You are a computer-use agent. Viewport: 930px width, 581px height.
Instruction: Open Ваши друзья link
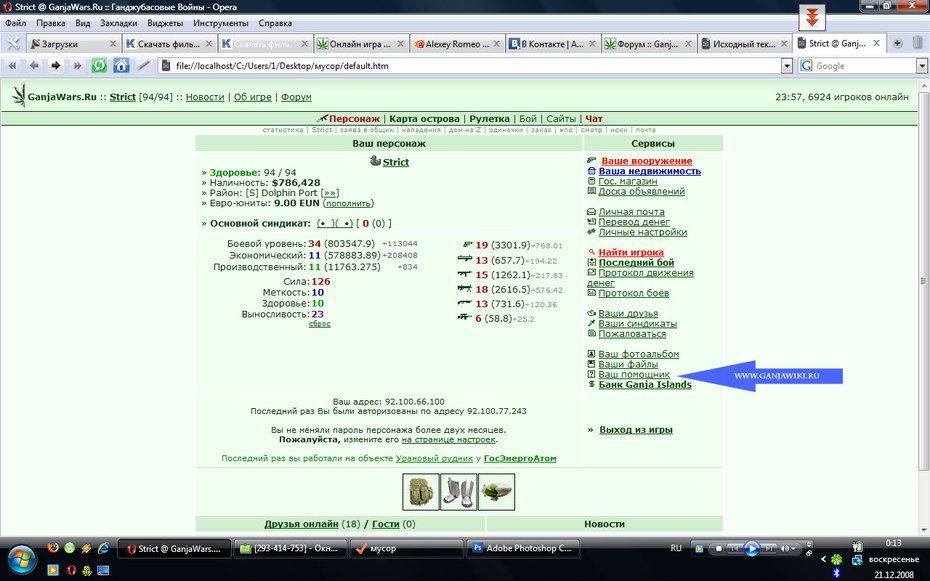pyautogui.click(x=628, y=313)
